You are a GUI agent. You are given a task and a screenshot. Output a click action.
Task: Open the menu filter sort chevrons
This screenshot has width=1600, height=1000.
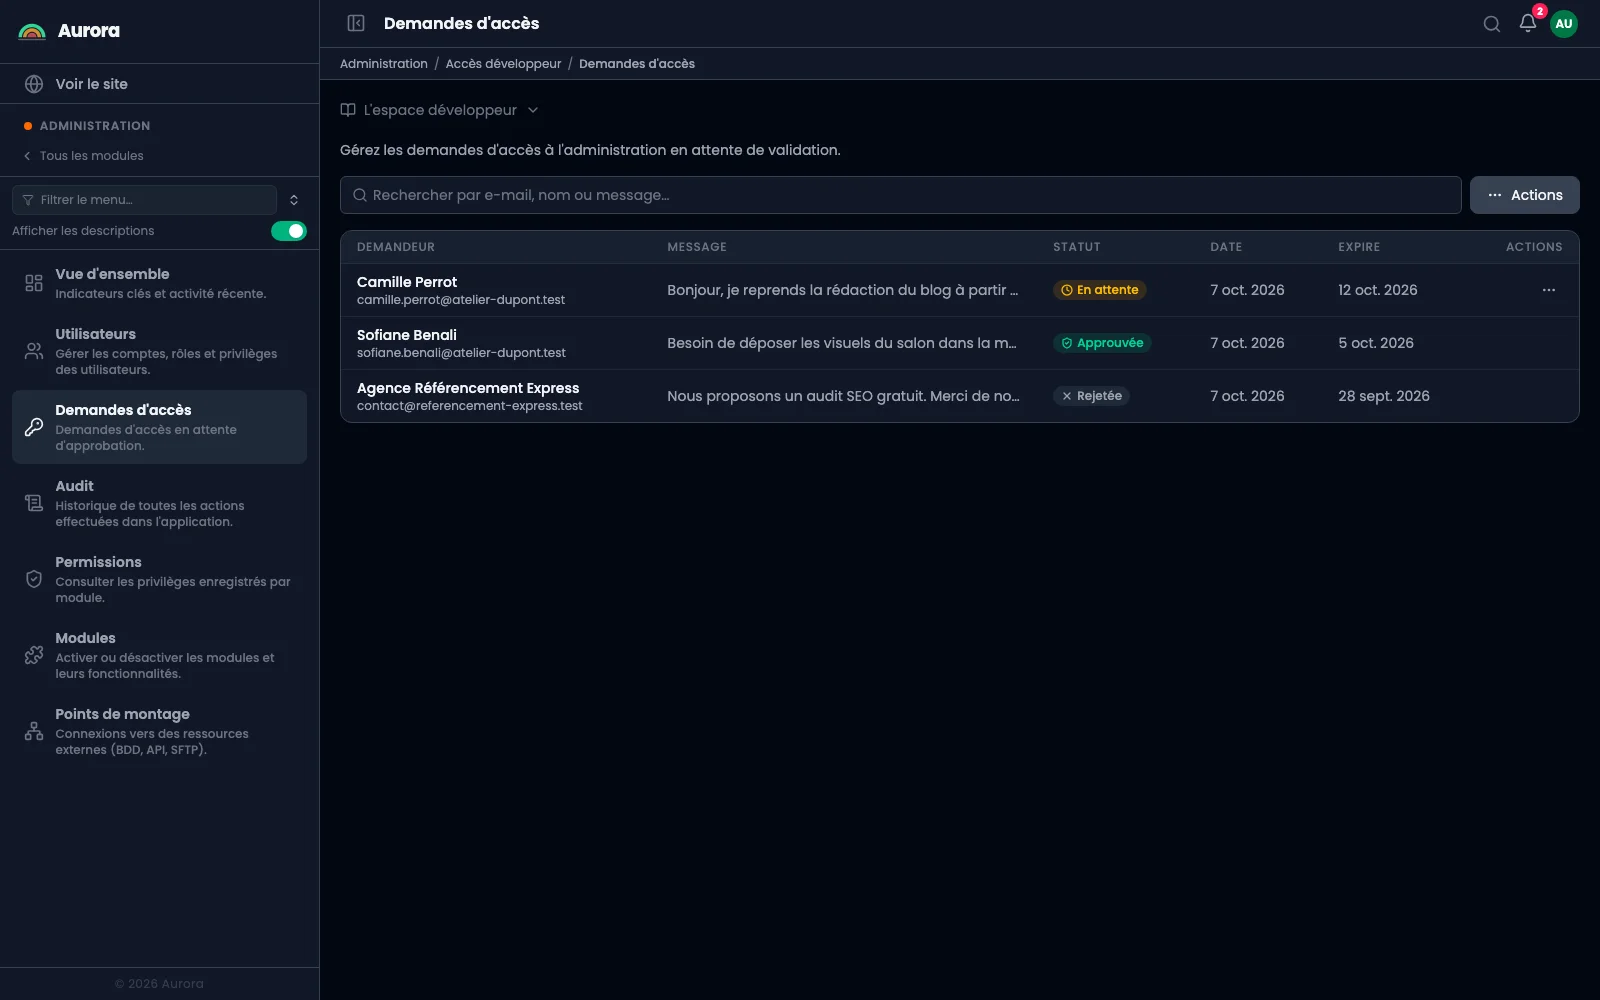pyautogui.click(x=294, y=200)
